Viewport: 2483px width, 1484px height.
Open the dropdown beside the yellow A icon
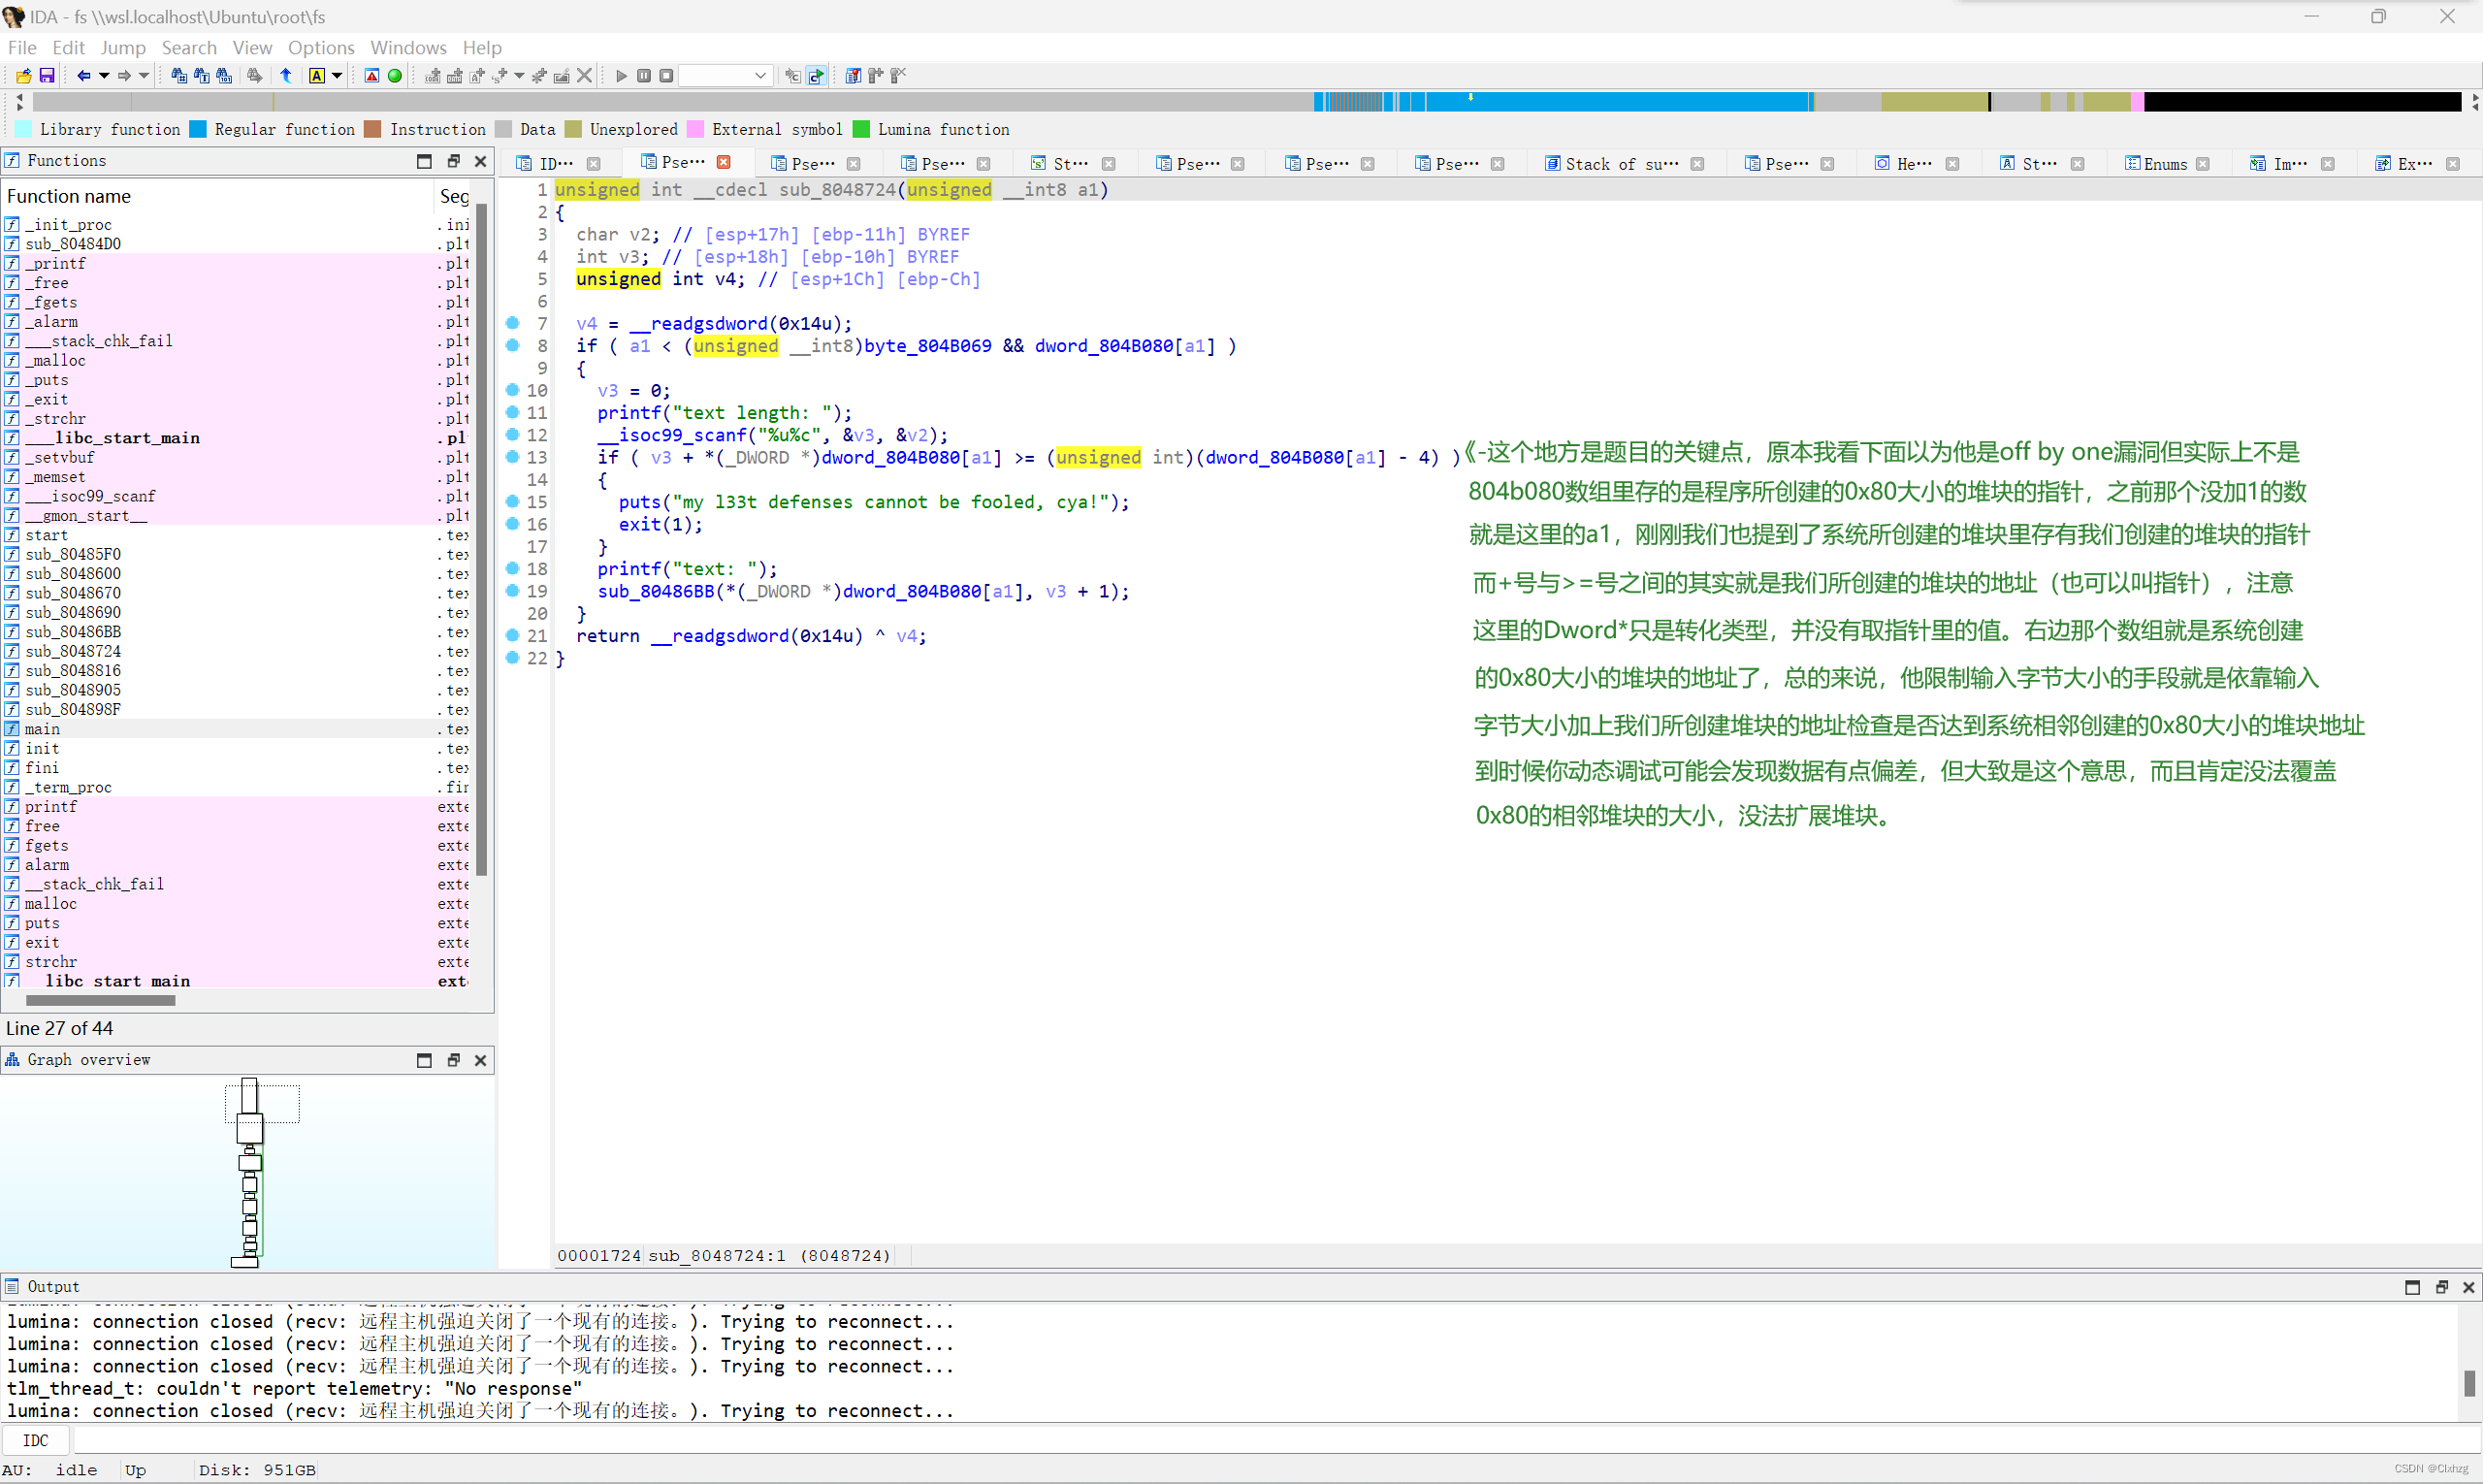pyautogui.click(x=337, y=75)
